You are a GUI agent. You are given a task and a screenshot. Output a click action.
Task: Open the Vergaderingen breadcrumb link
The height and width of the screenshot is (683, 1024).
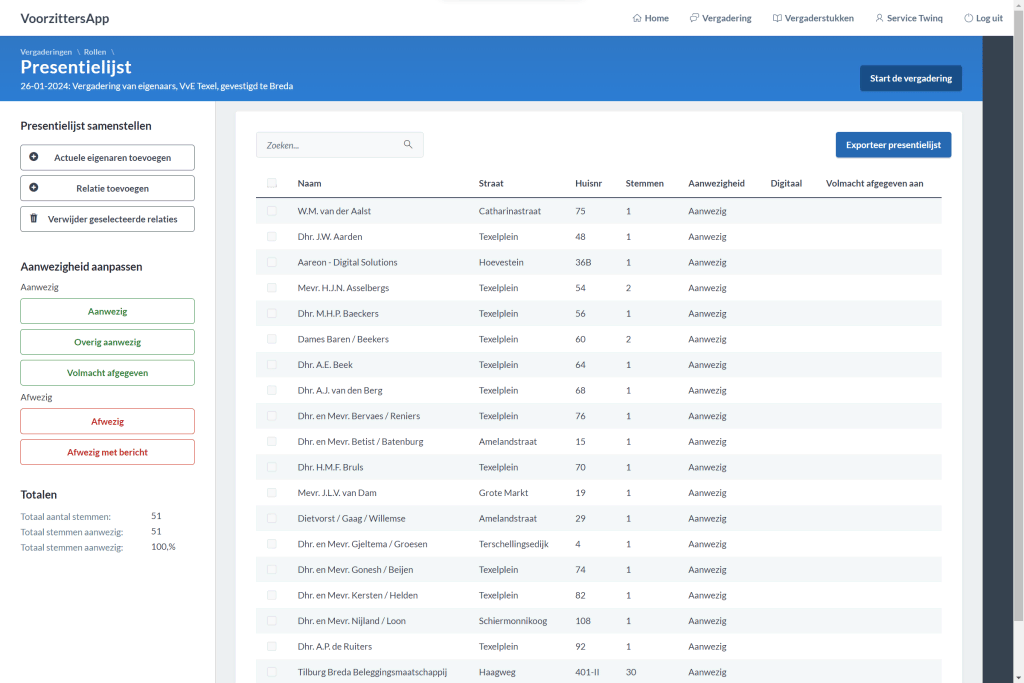coord(46,52)
